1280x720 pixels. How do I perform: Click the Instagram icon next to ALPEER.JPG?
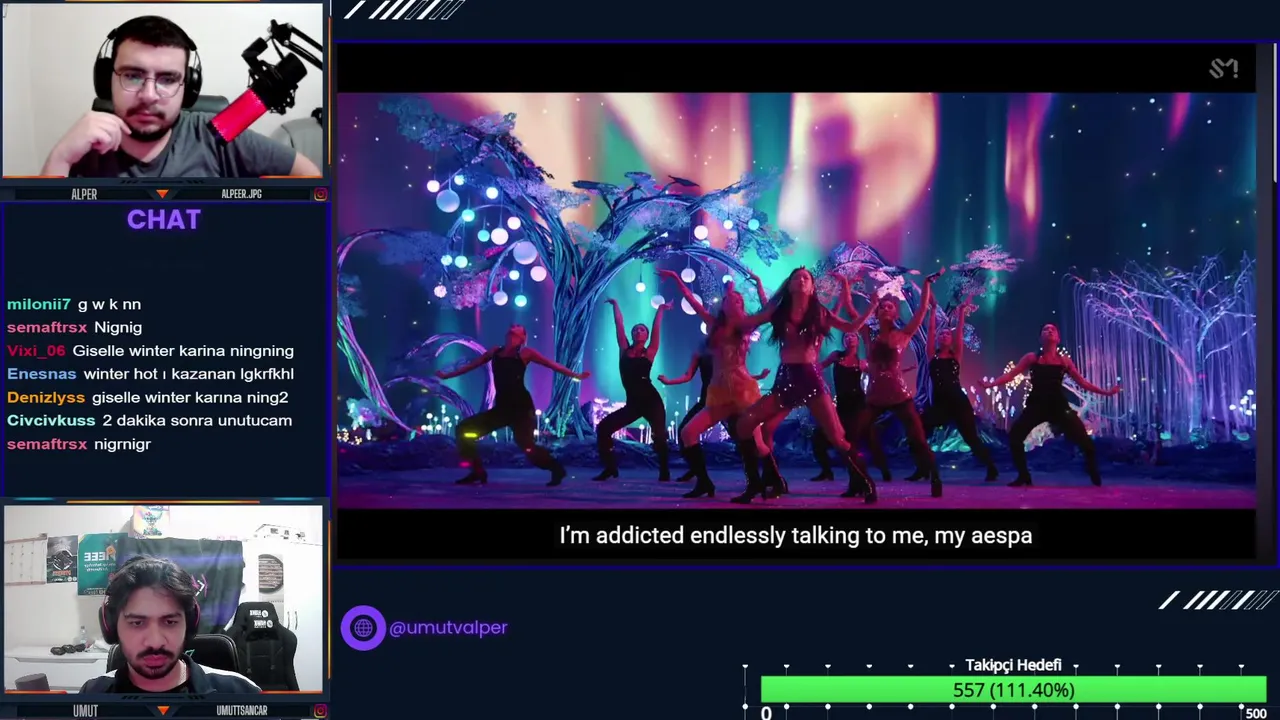click(x=320, y=194)
